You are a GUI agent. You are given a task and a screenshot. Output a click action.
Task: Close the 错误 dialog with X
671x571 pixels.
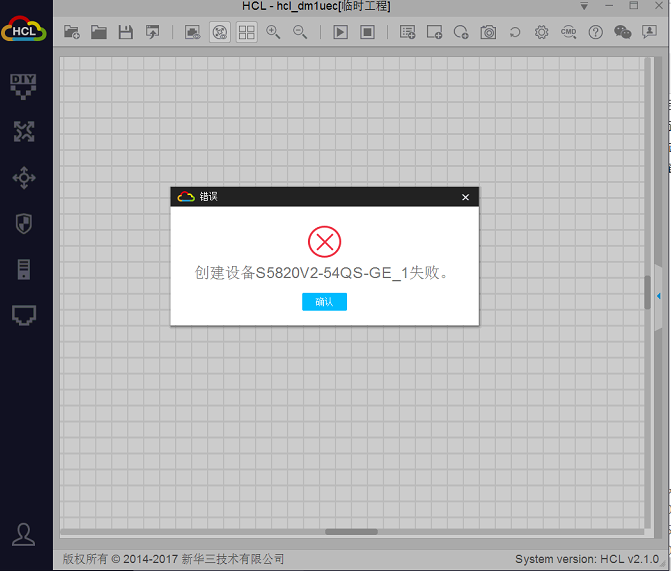coord(465,197)
